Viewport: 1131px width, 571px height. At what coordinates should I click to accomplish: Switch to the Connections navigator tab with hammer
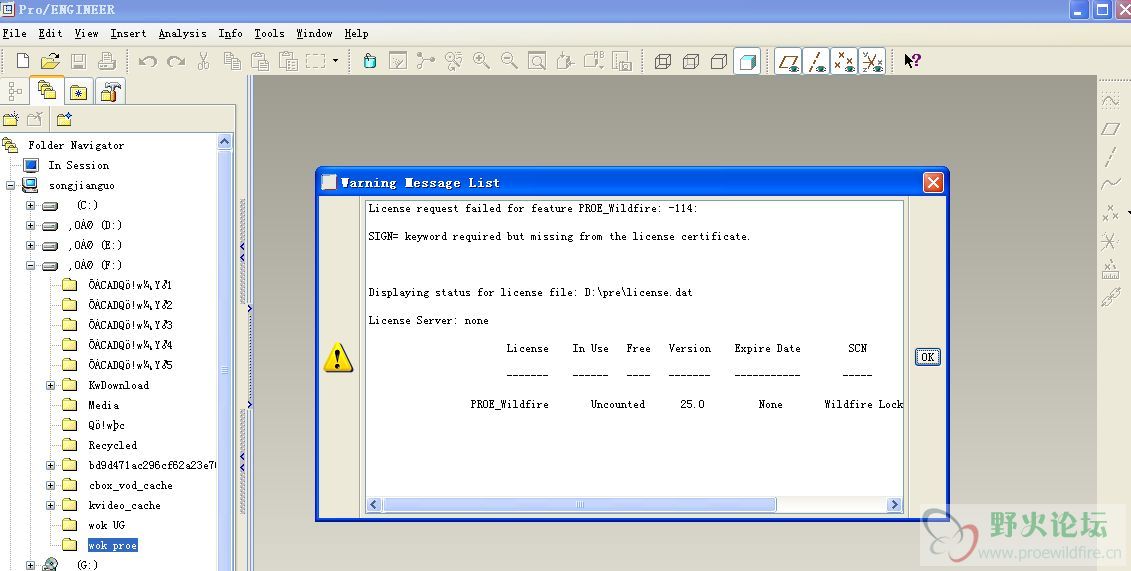tap(110, 92)
